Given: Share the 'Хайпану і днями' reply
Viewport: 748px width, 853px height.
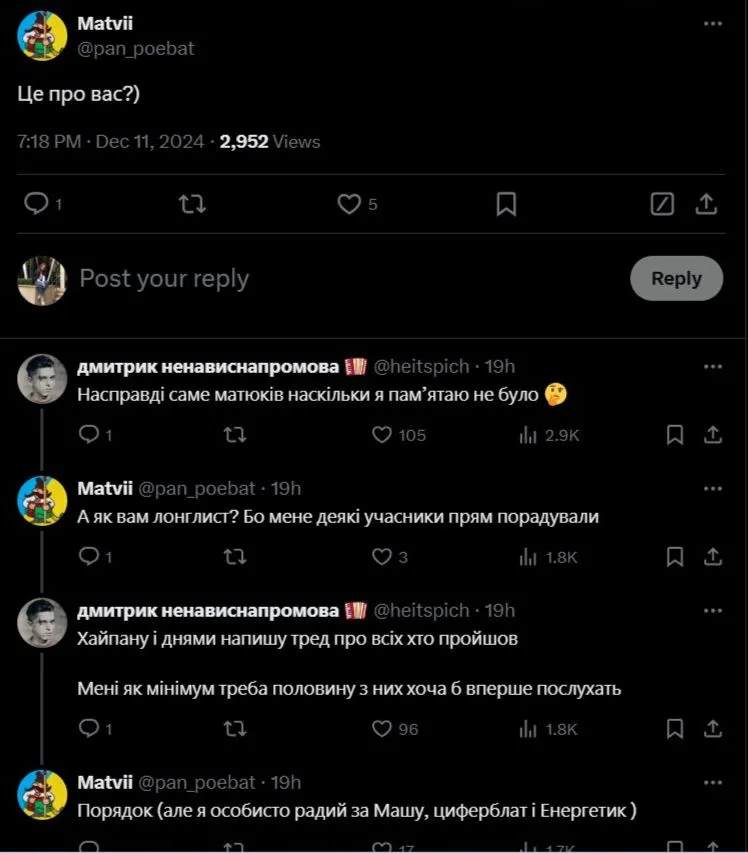Looking at the screenshot, I should click(712, 729).
